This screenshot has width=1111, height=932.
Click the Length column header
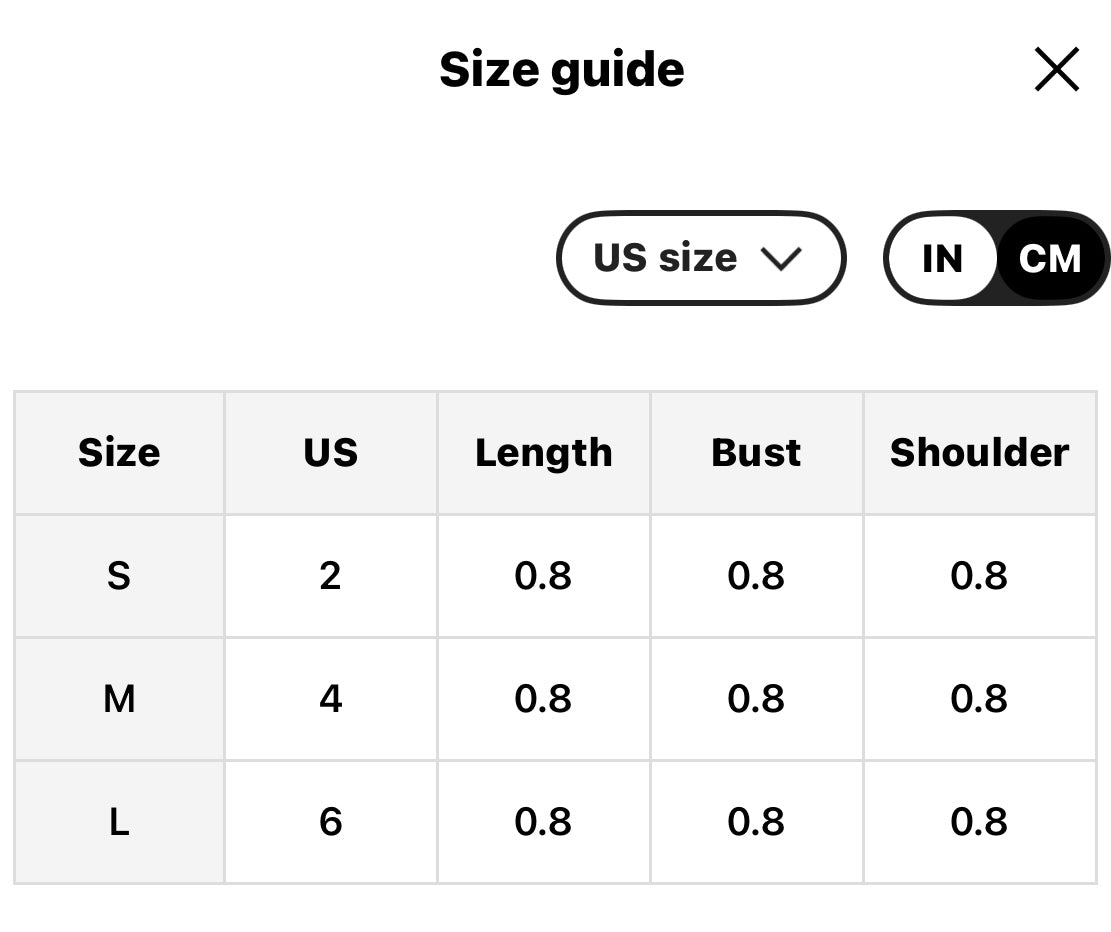[x=543, y=453]
